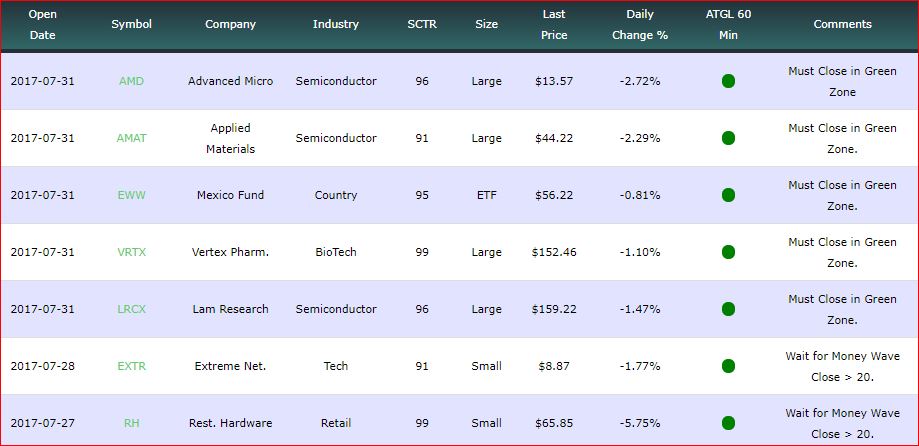919x446 pixels.
Task: Click the -1.77% daily change value
Action: [640, 366]
